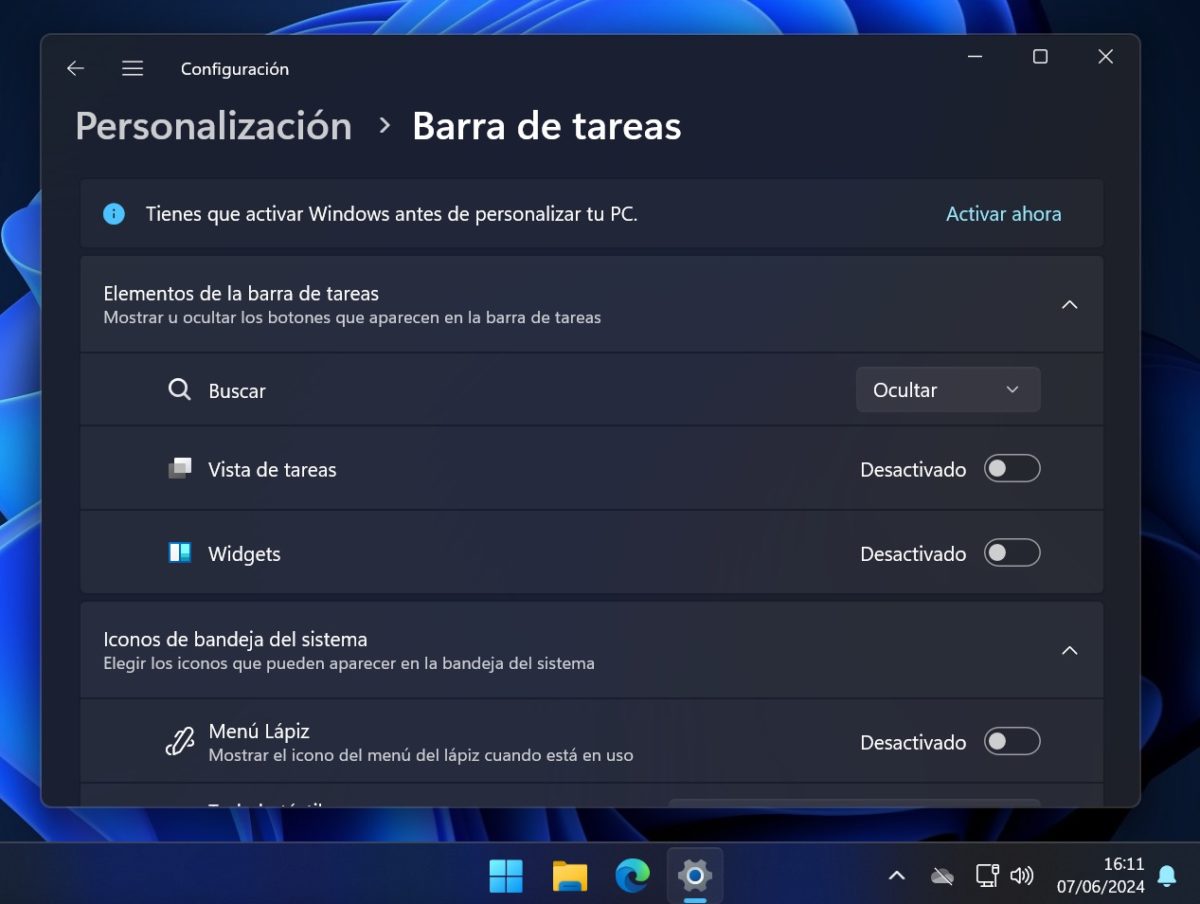Click 'Mostrar el icono del menú del lápiz' description
1200x904 pixels.
421,756
